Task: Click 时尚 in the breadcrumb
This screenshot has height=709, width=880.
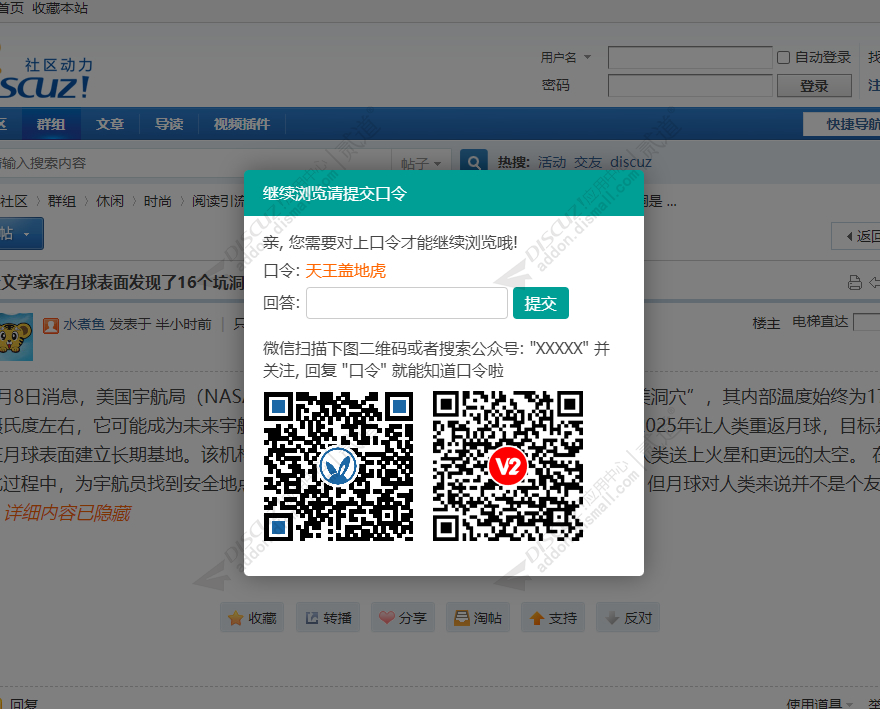Action: coord(158,201)
